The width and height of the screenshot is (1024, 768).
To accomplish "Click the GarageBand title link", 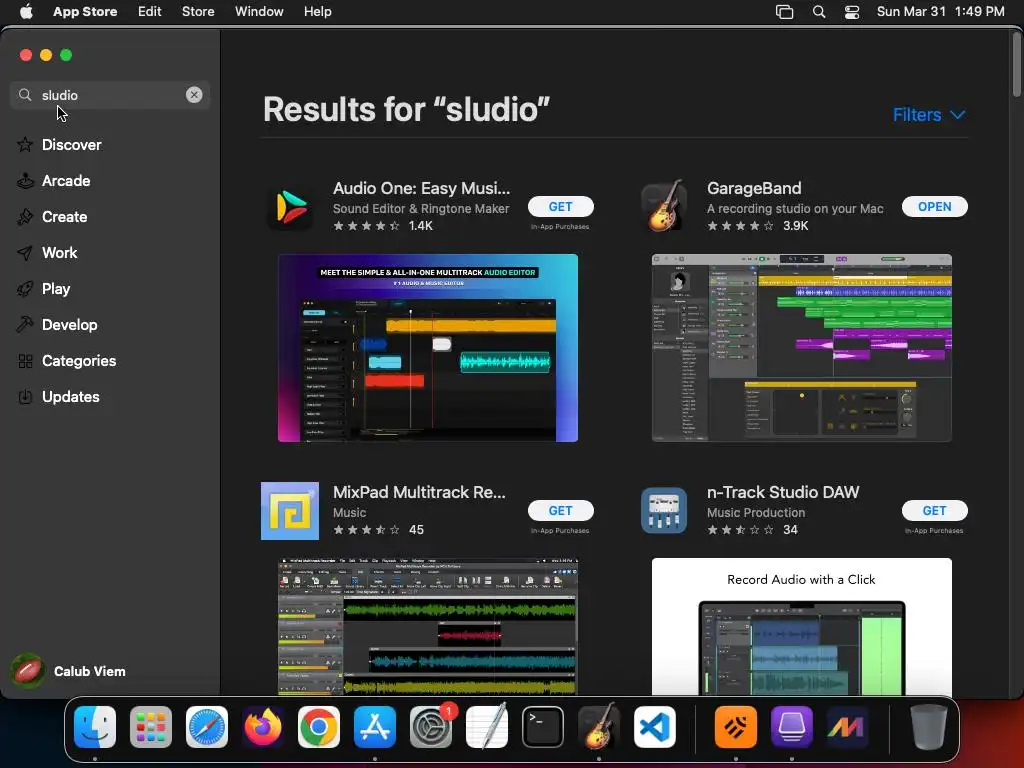I will pyautogui.click(x=754, y=188).
